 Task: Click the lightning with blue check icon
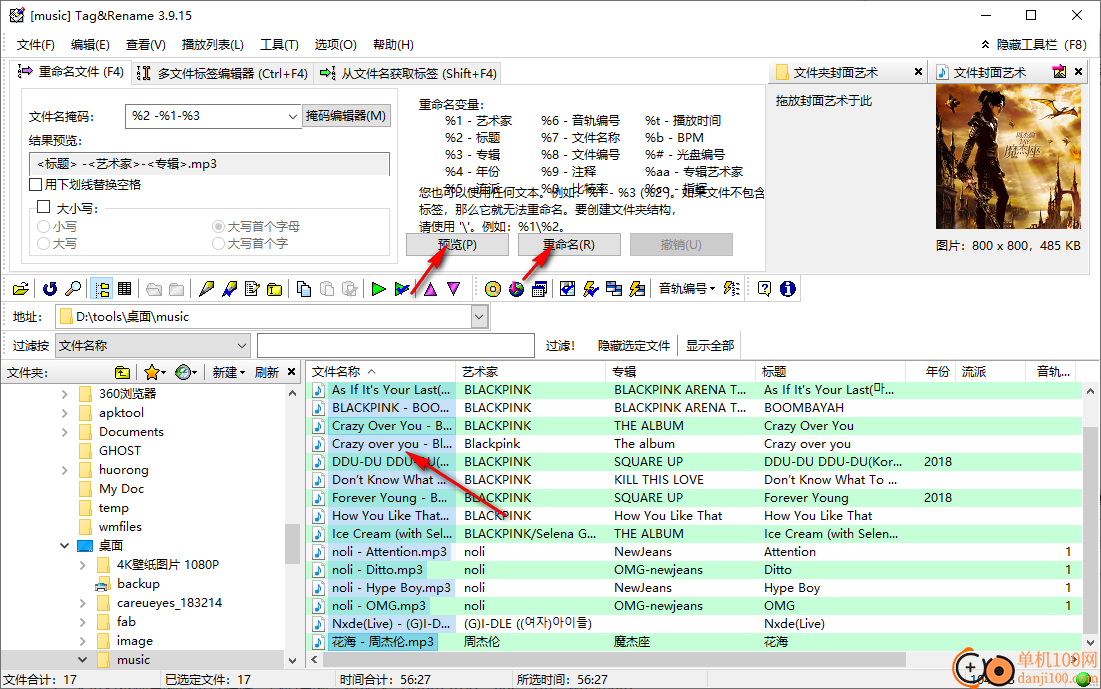tap(591, 289)
